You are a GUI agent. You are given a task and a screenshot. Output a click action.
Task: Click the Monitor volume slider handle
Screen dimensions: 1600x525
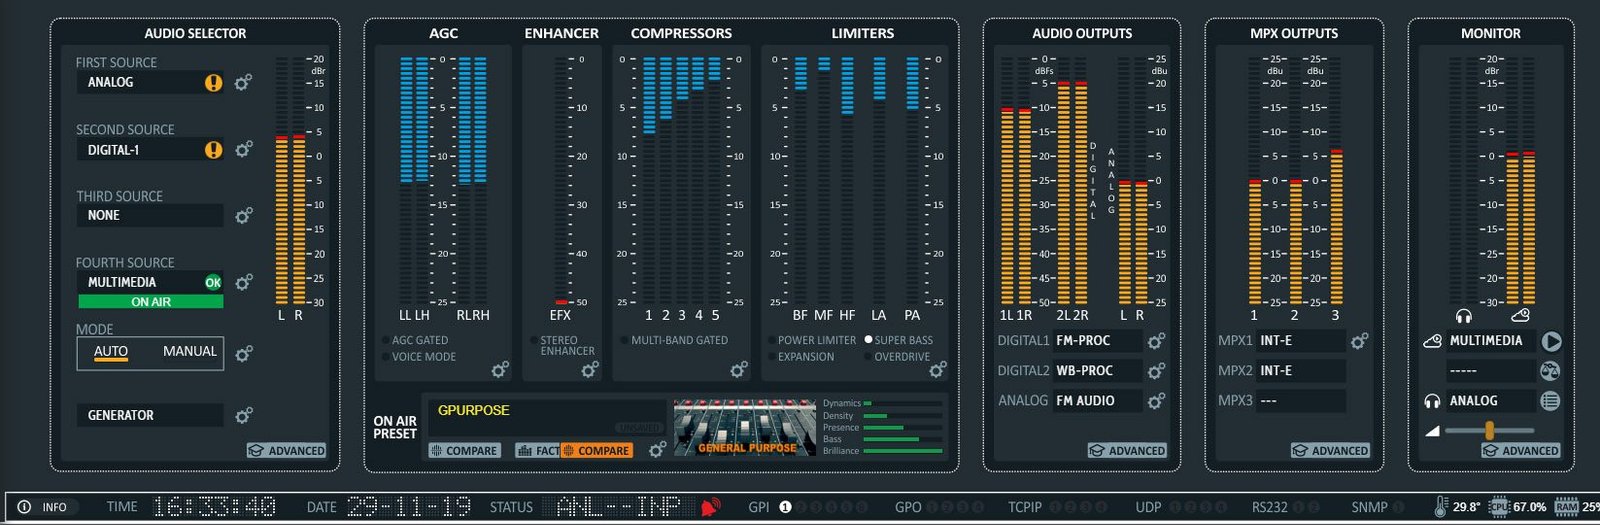click(x=1489, y=430)
